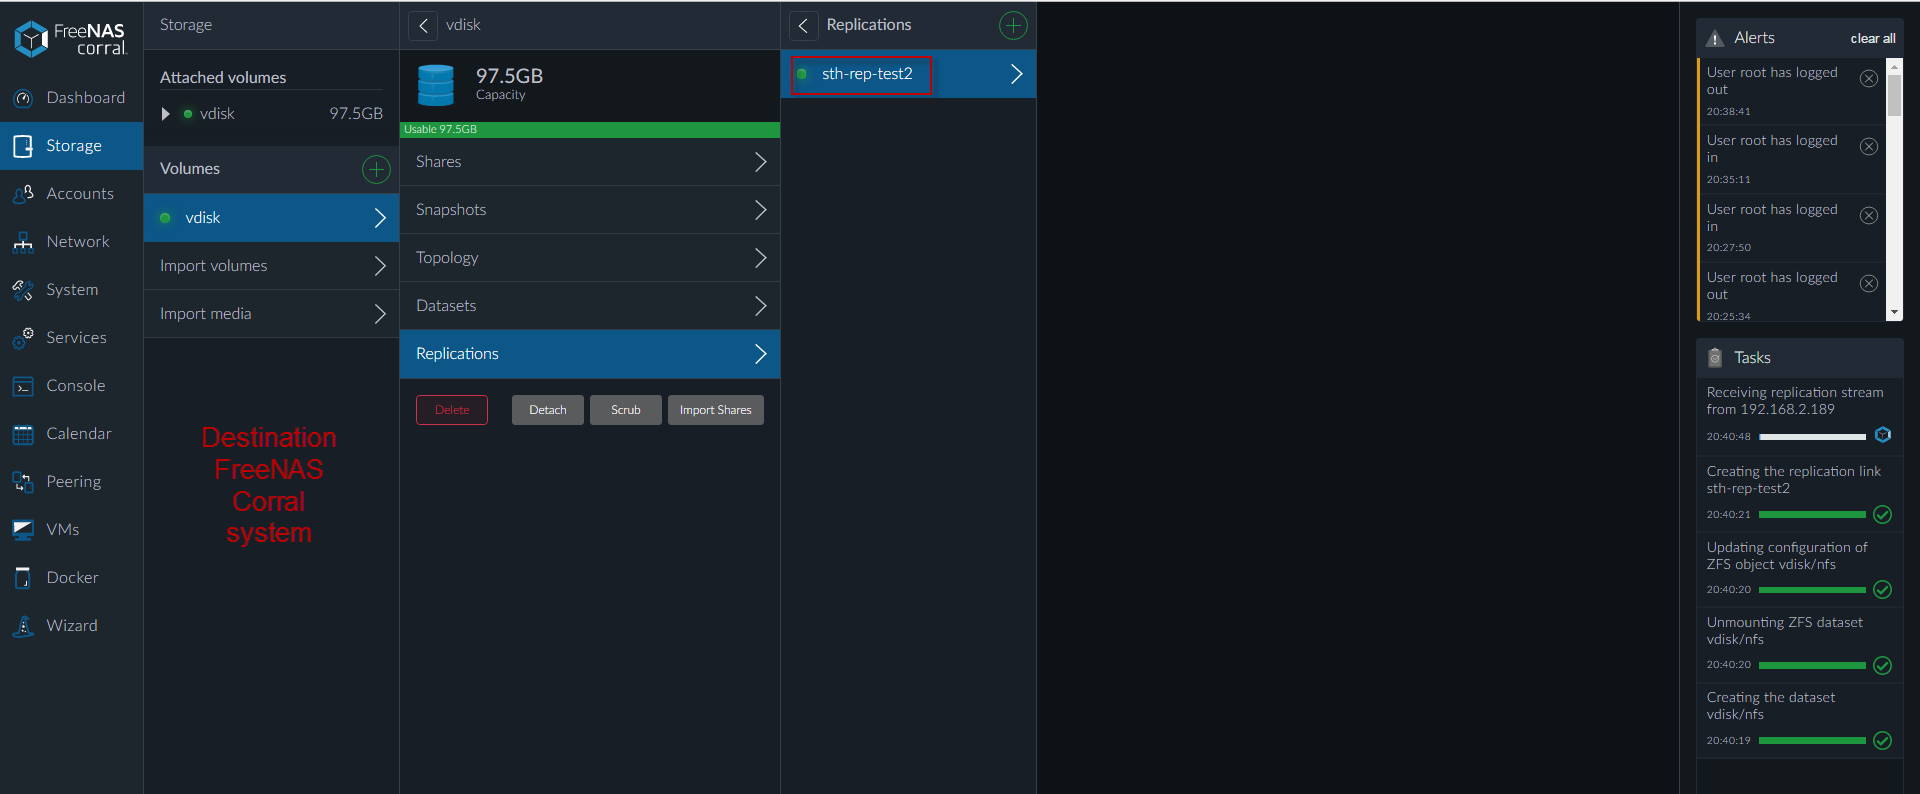The image size is (1920, 794).
Task: Select Peering menu label
Action: [x=73, y=482]
